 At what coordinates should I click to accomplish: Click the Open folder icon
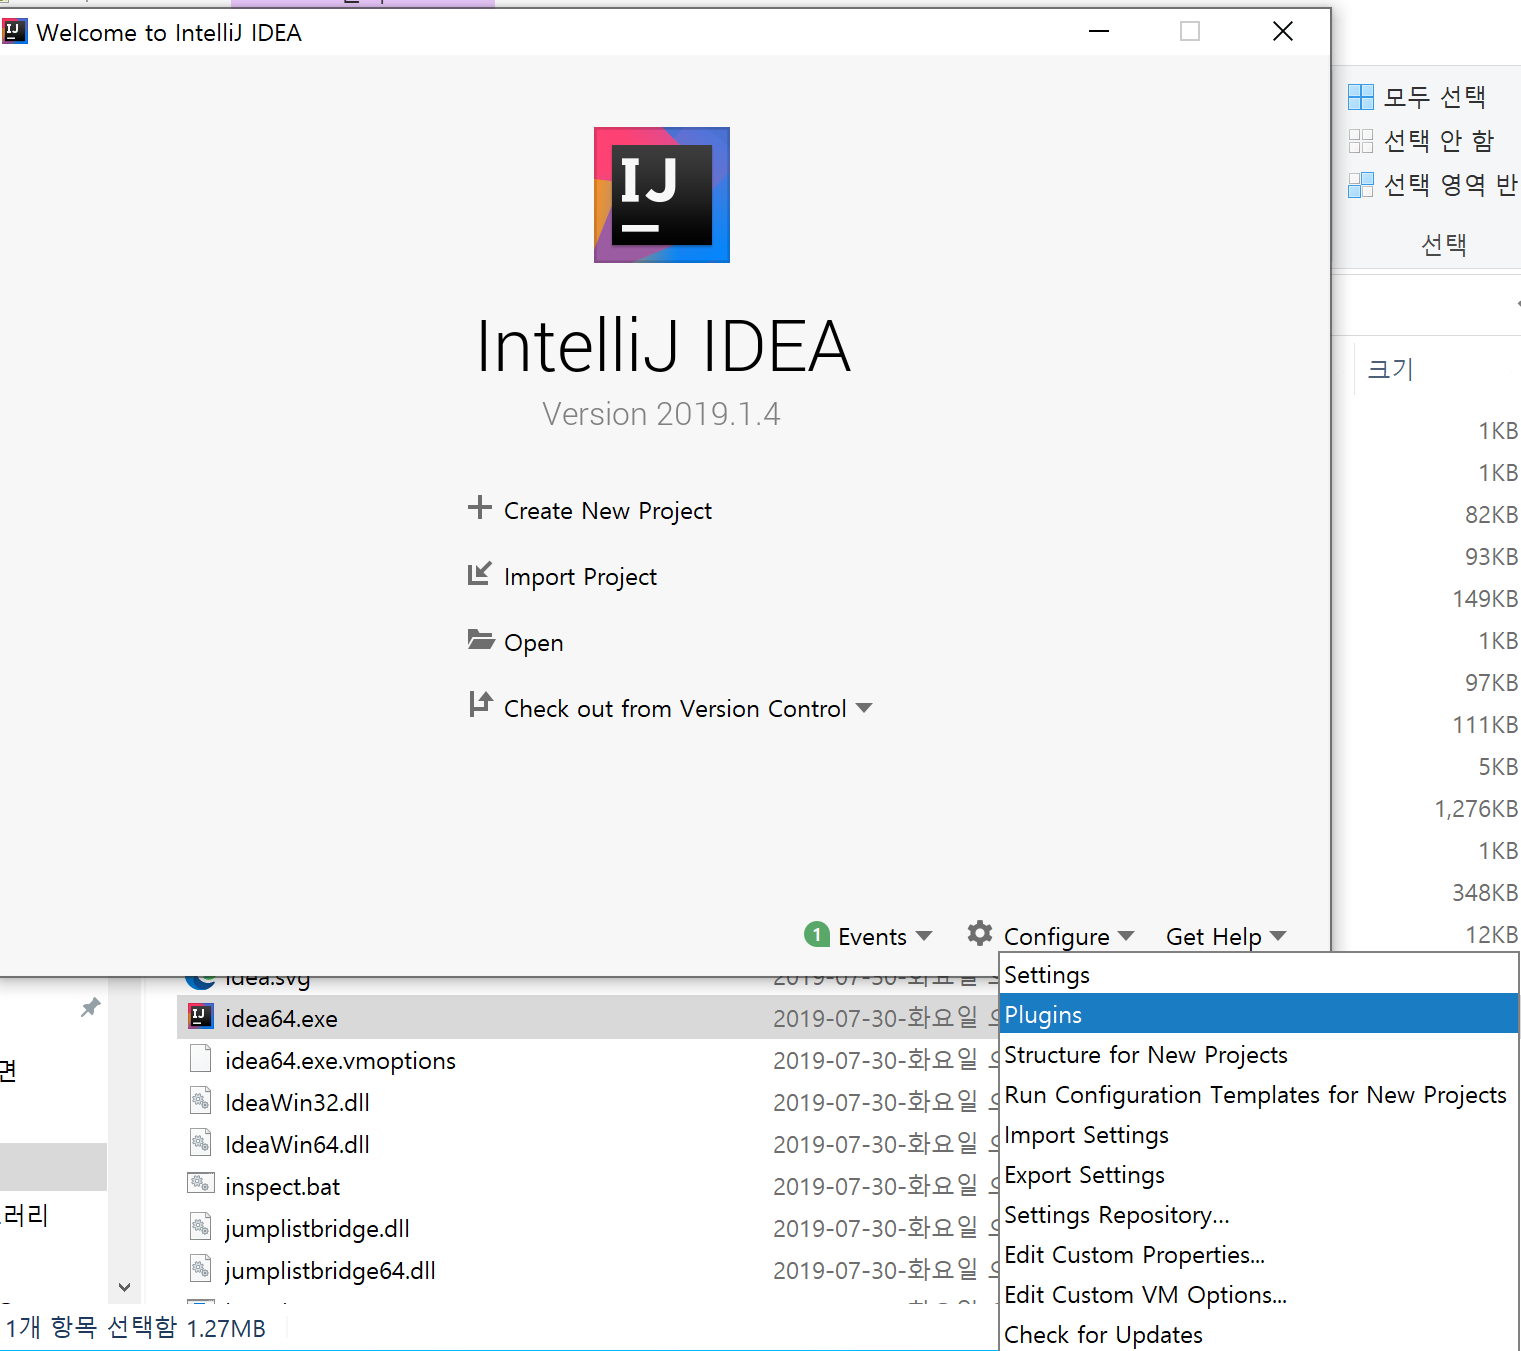[481, 640]
